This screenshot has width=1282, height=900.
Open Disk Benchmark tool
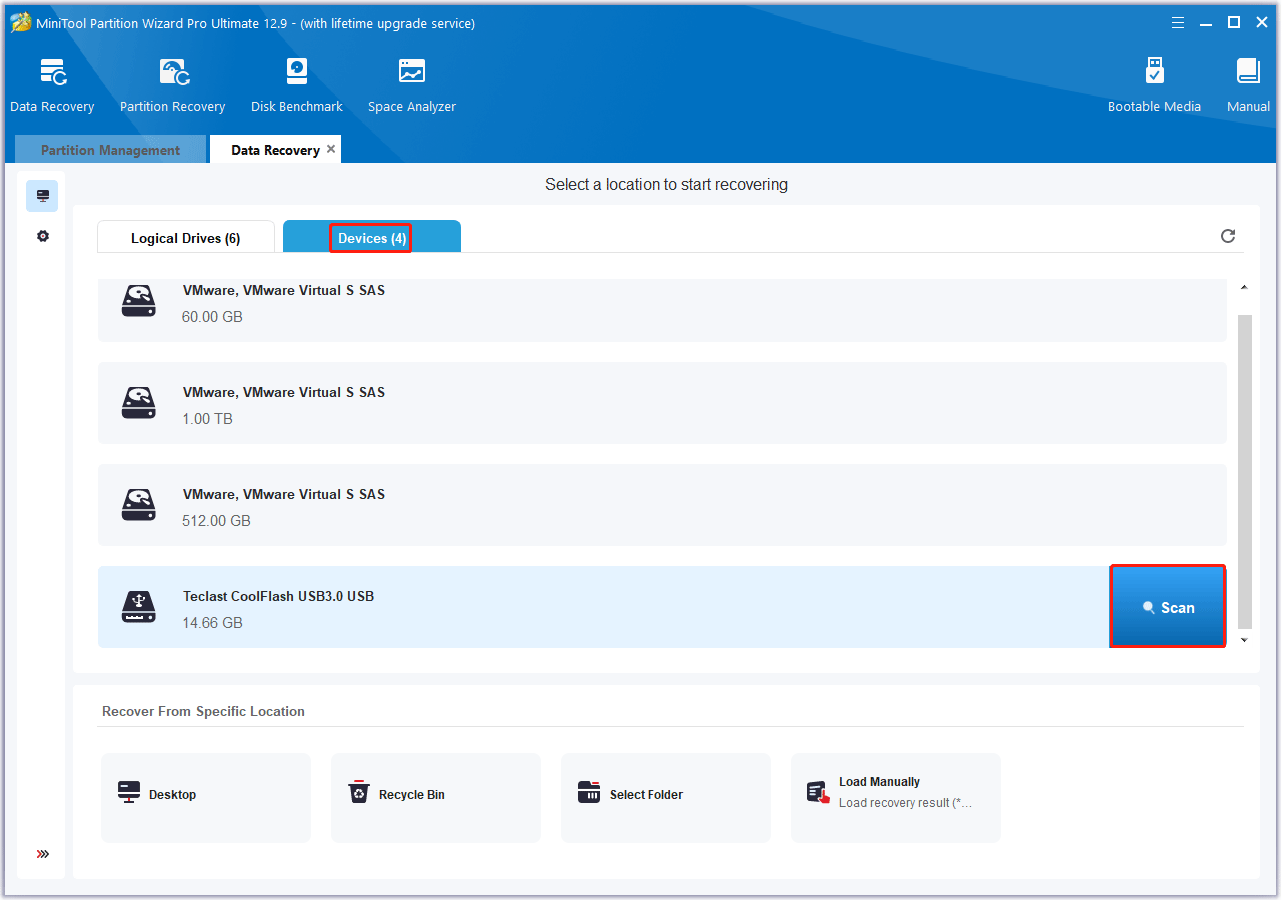[297, 85]
